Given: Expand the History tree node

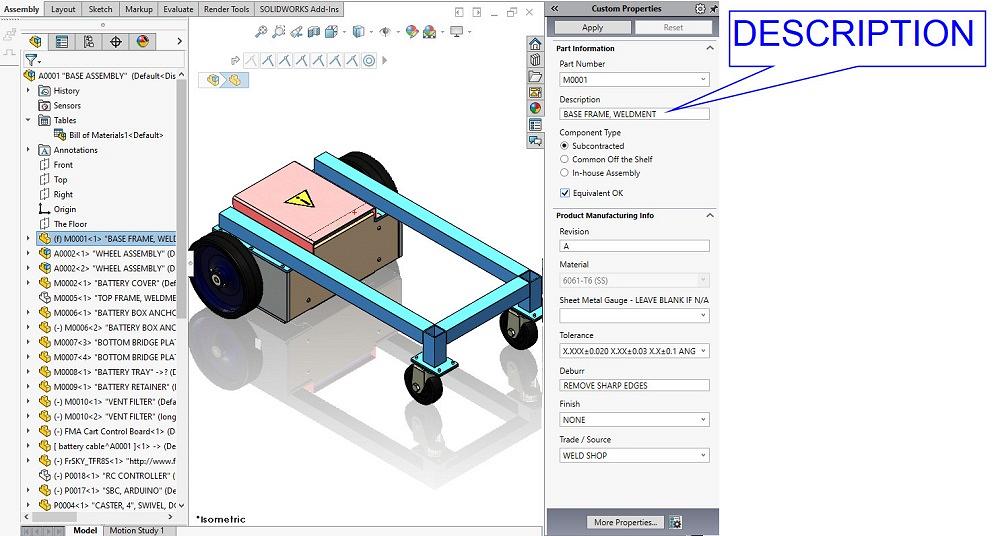Looking at the screenshot, I should pos(28,91).
